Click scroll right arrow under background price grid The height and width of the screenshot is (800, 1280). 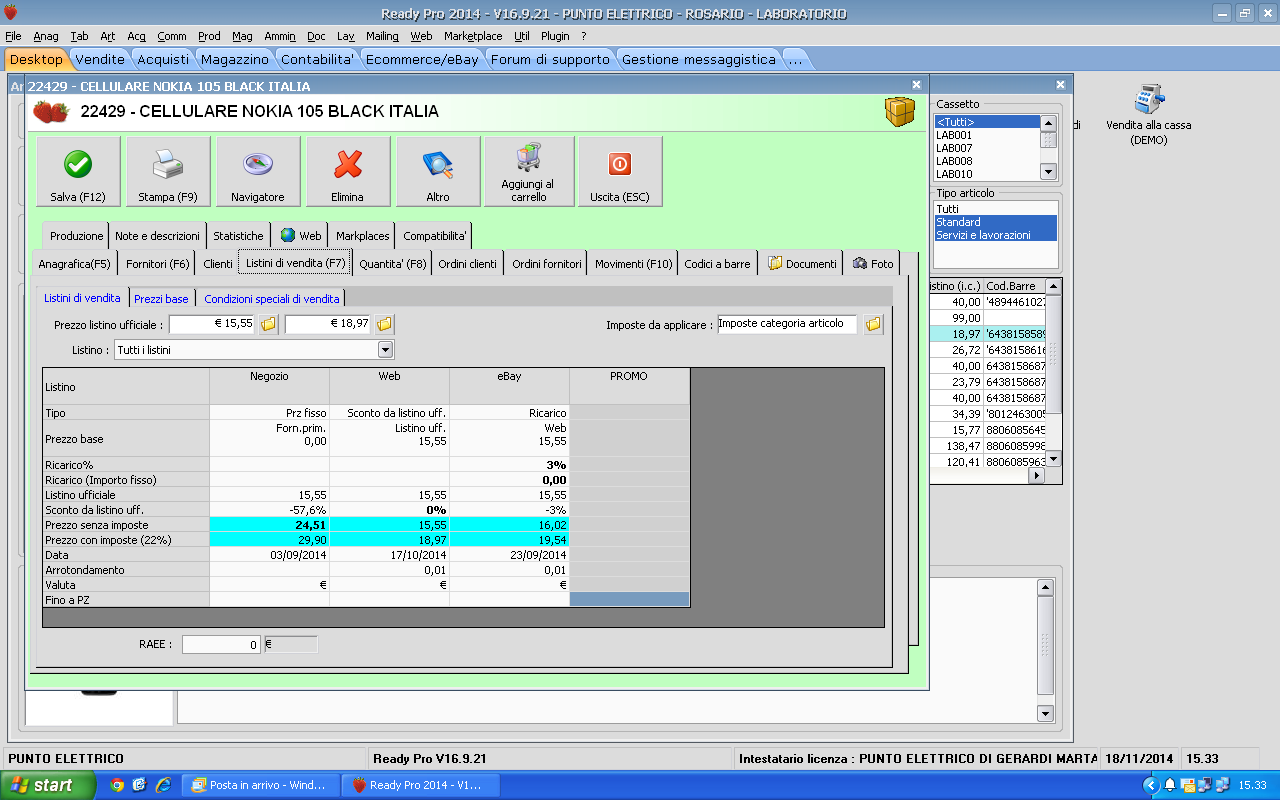[x=1036, y=476]
